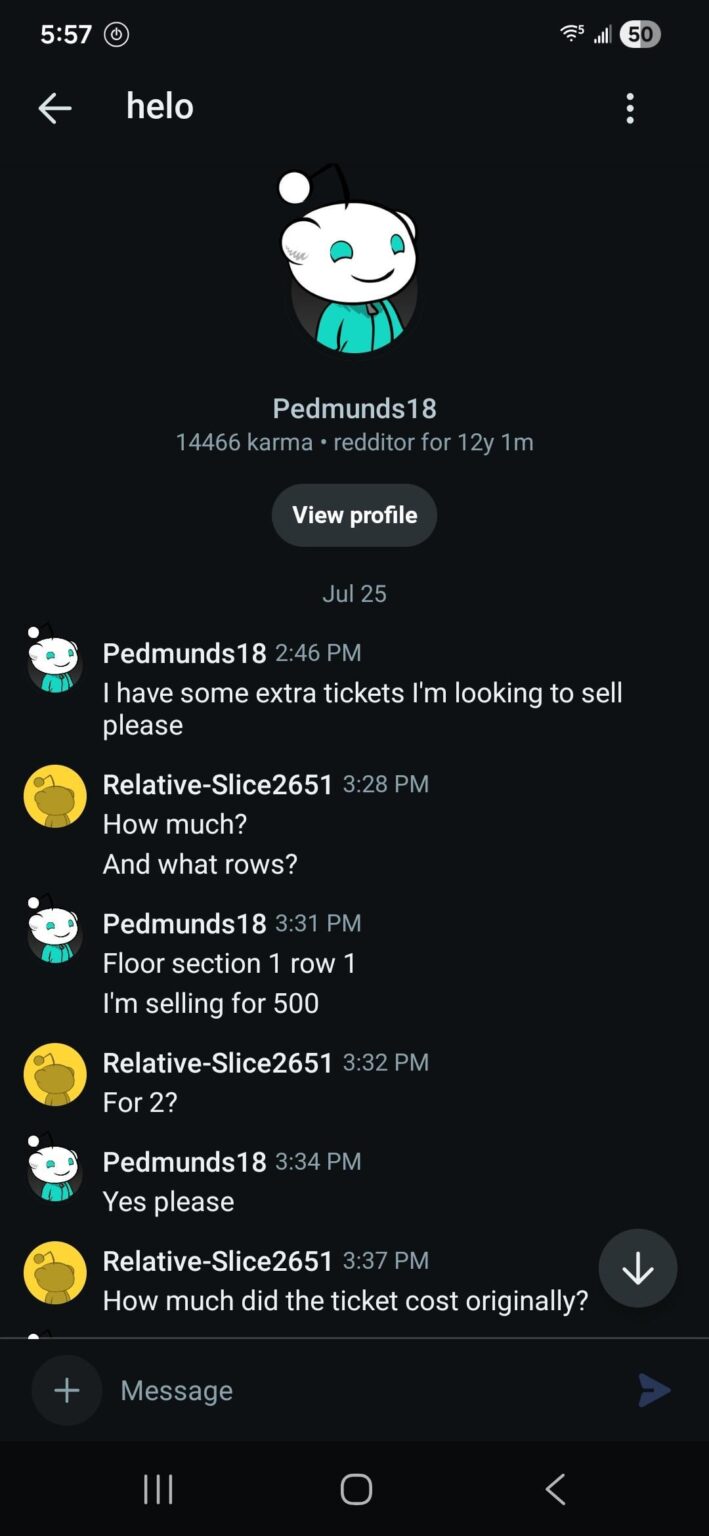709x1536 pixels.
Task: Tap the plus attachment icon
Action: tap(67, 1390)
